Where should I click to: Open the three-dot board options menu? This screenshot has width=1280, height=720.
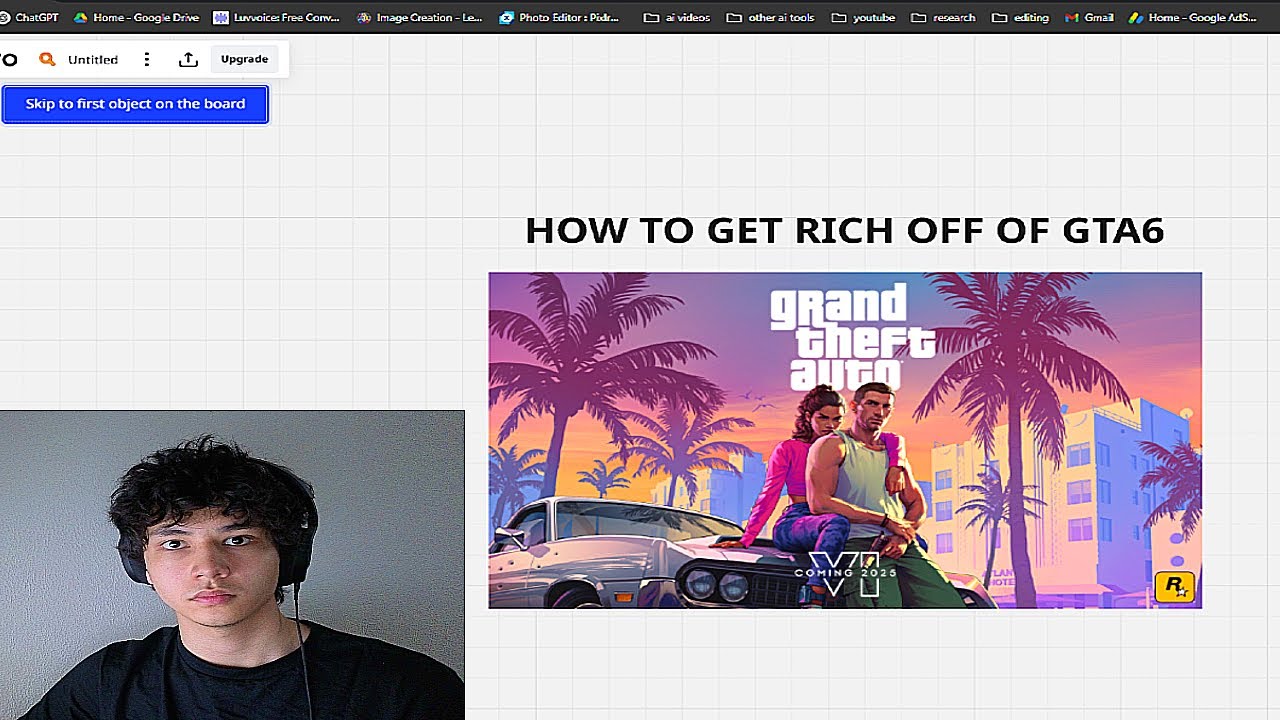[147, 59]
